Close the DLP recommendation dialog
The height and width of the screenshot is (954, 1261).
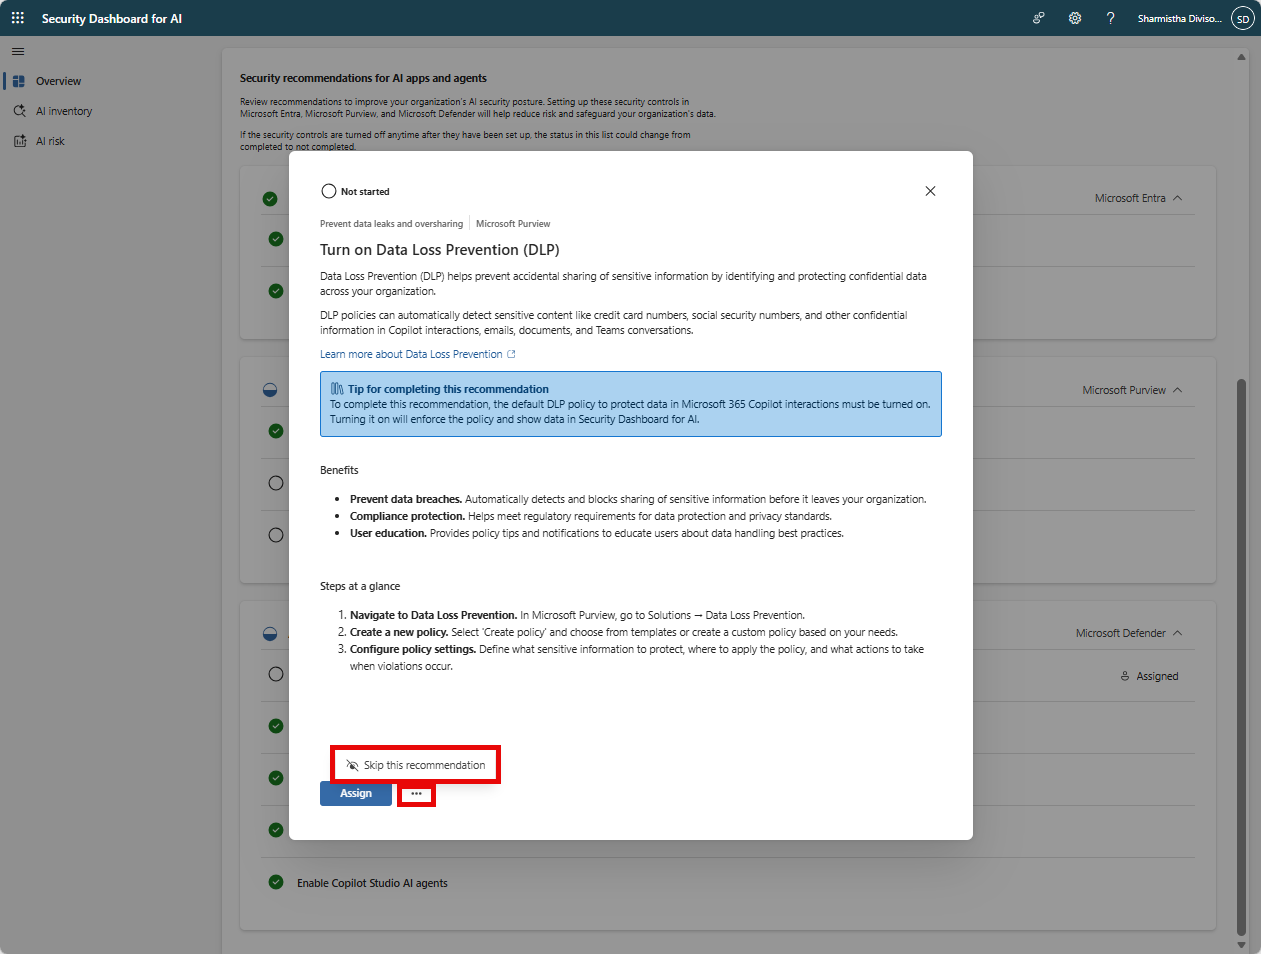[930, 191]
